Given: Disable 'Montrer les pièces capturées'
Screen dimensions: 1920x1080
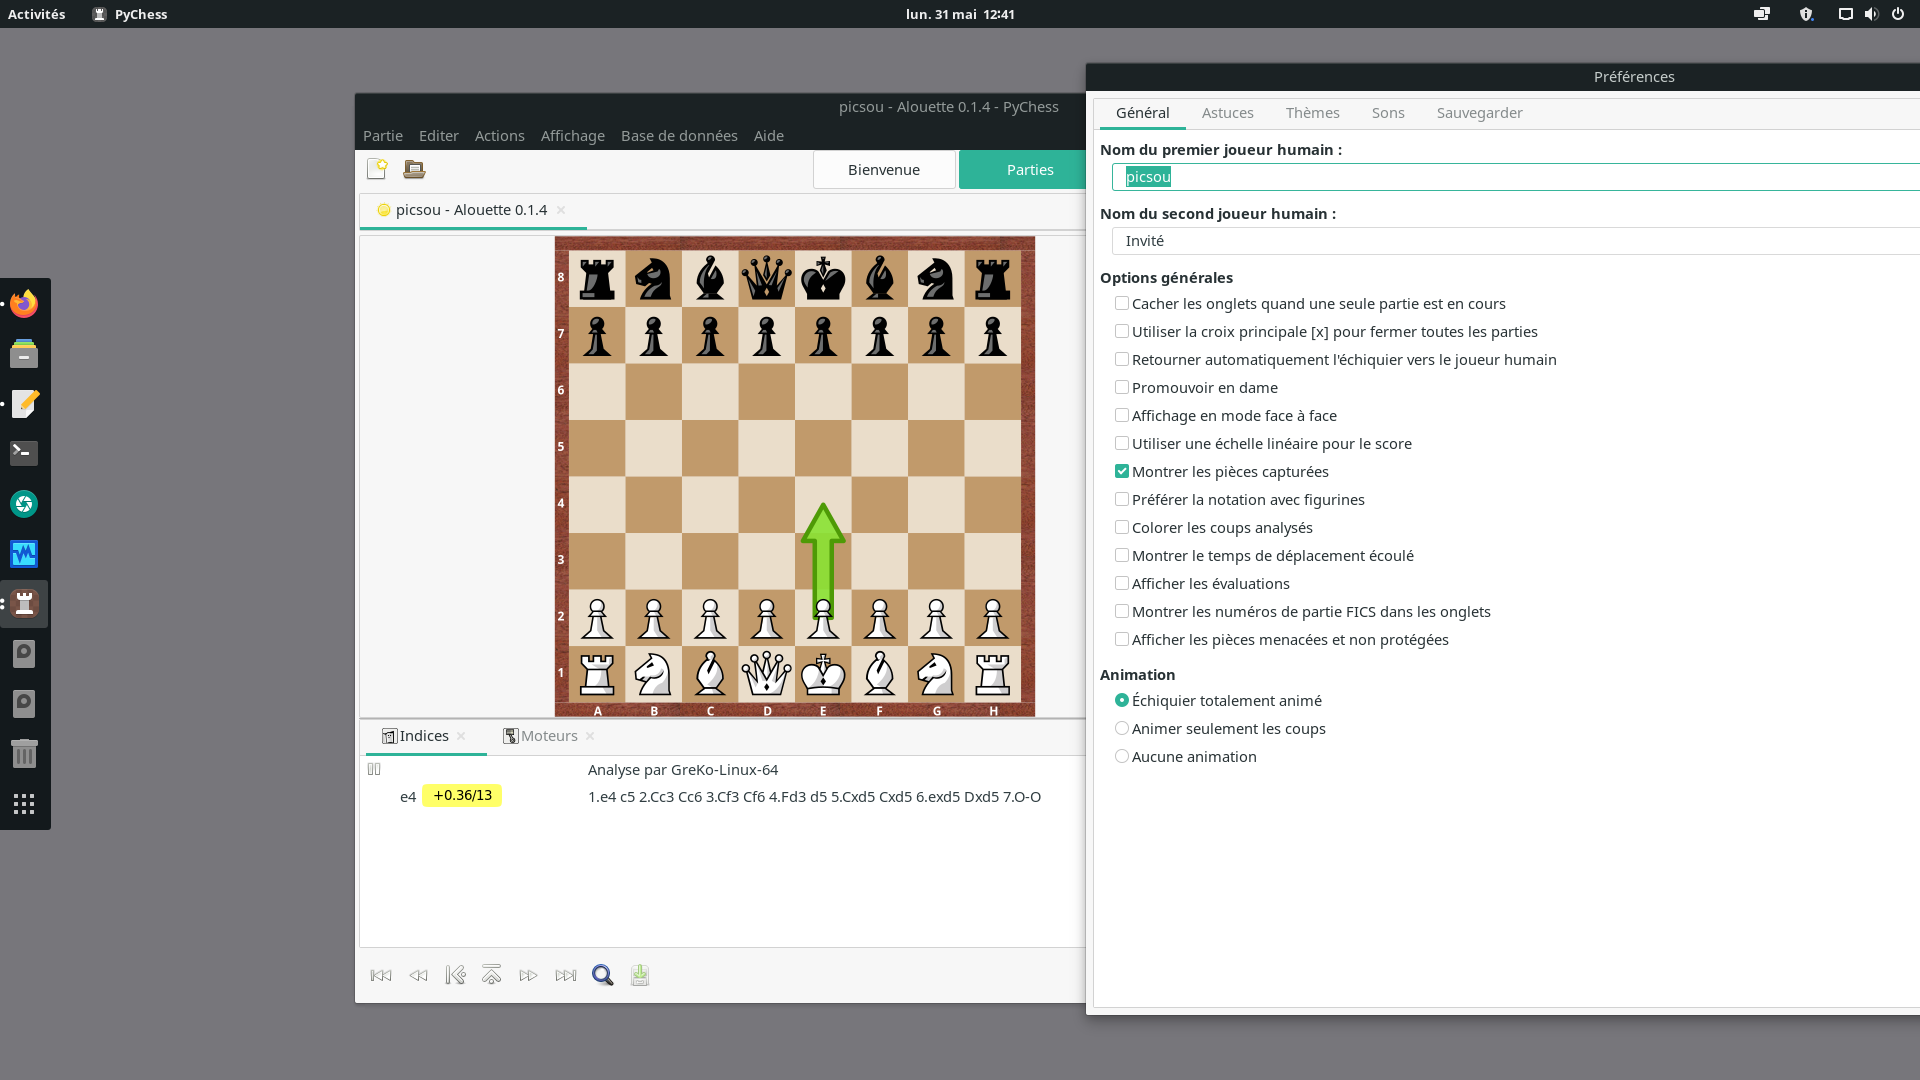Looking at the screenshot, I should point(1122,470).
